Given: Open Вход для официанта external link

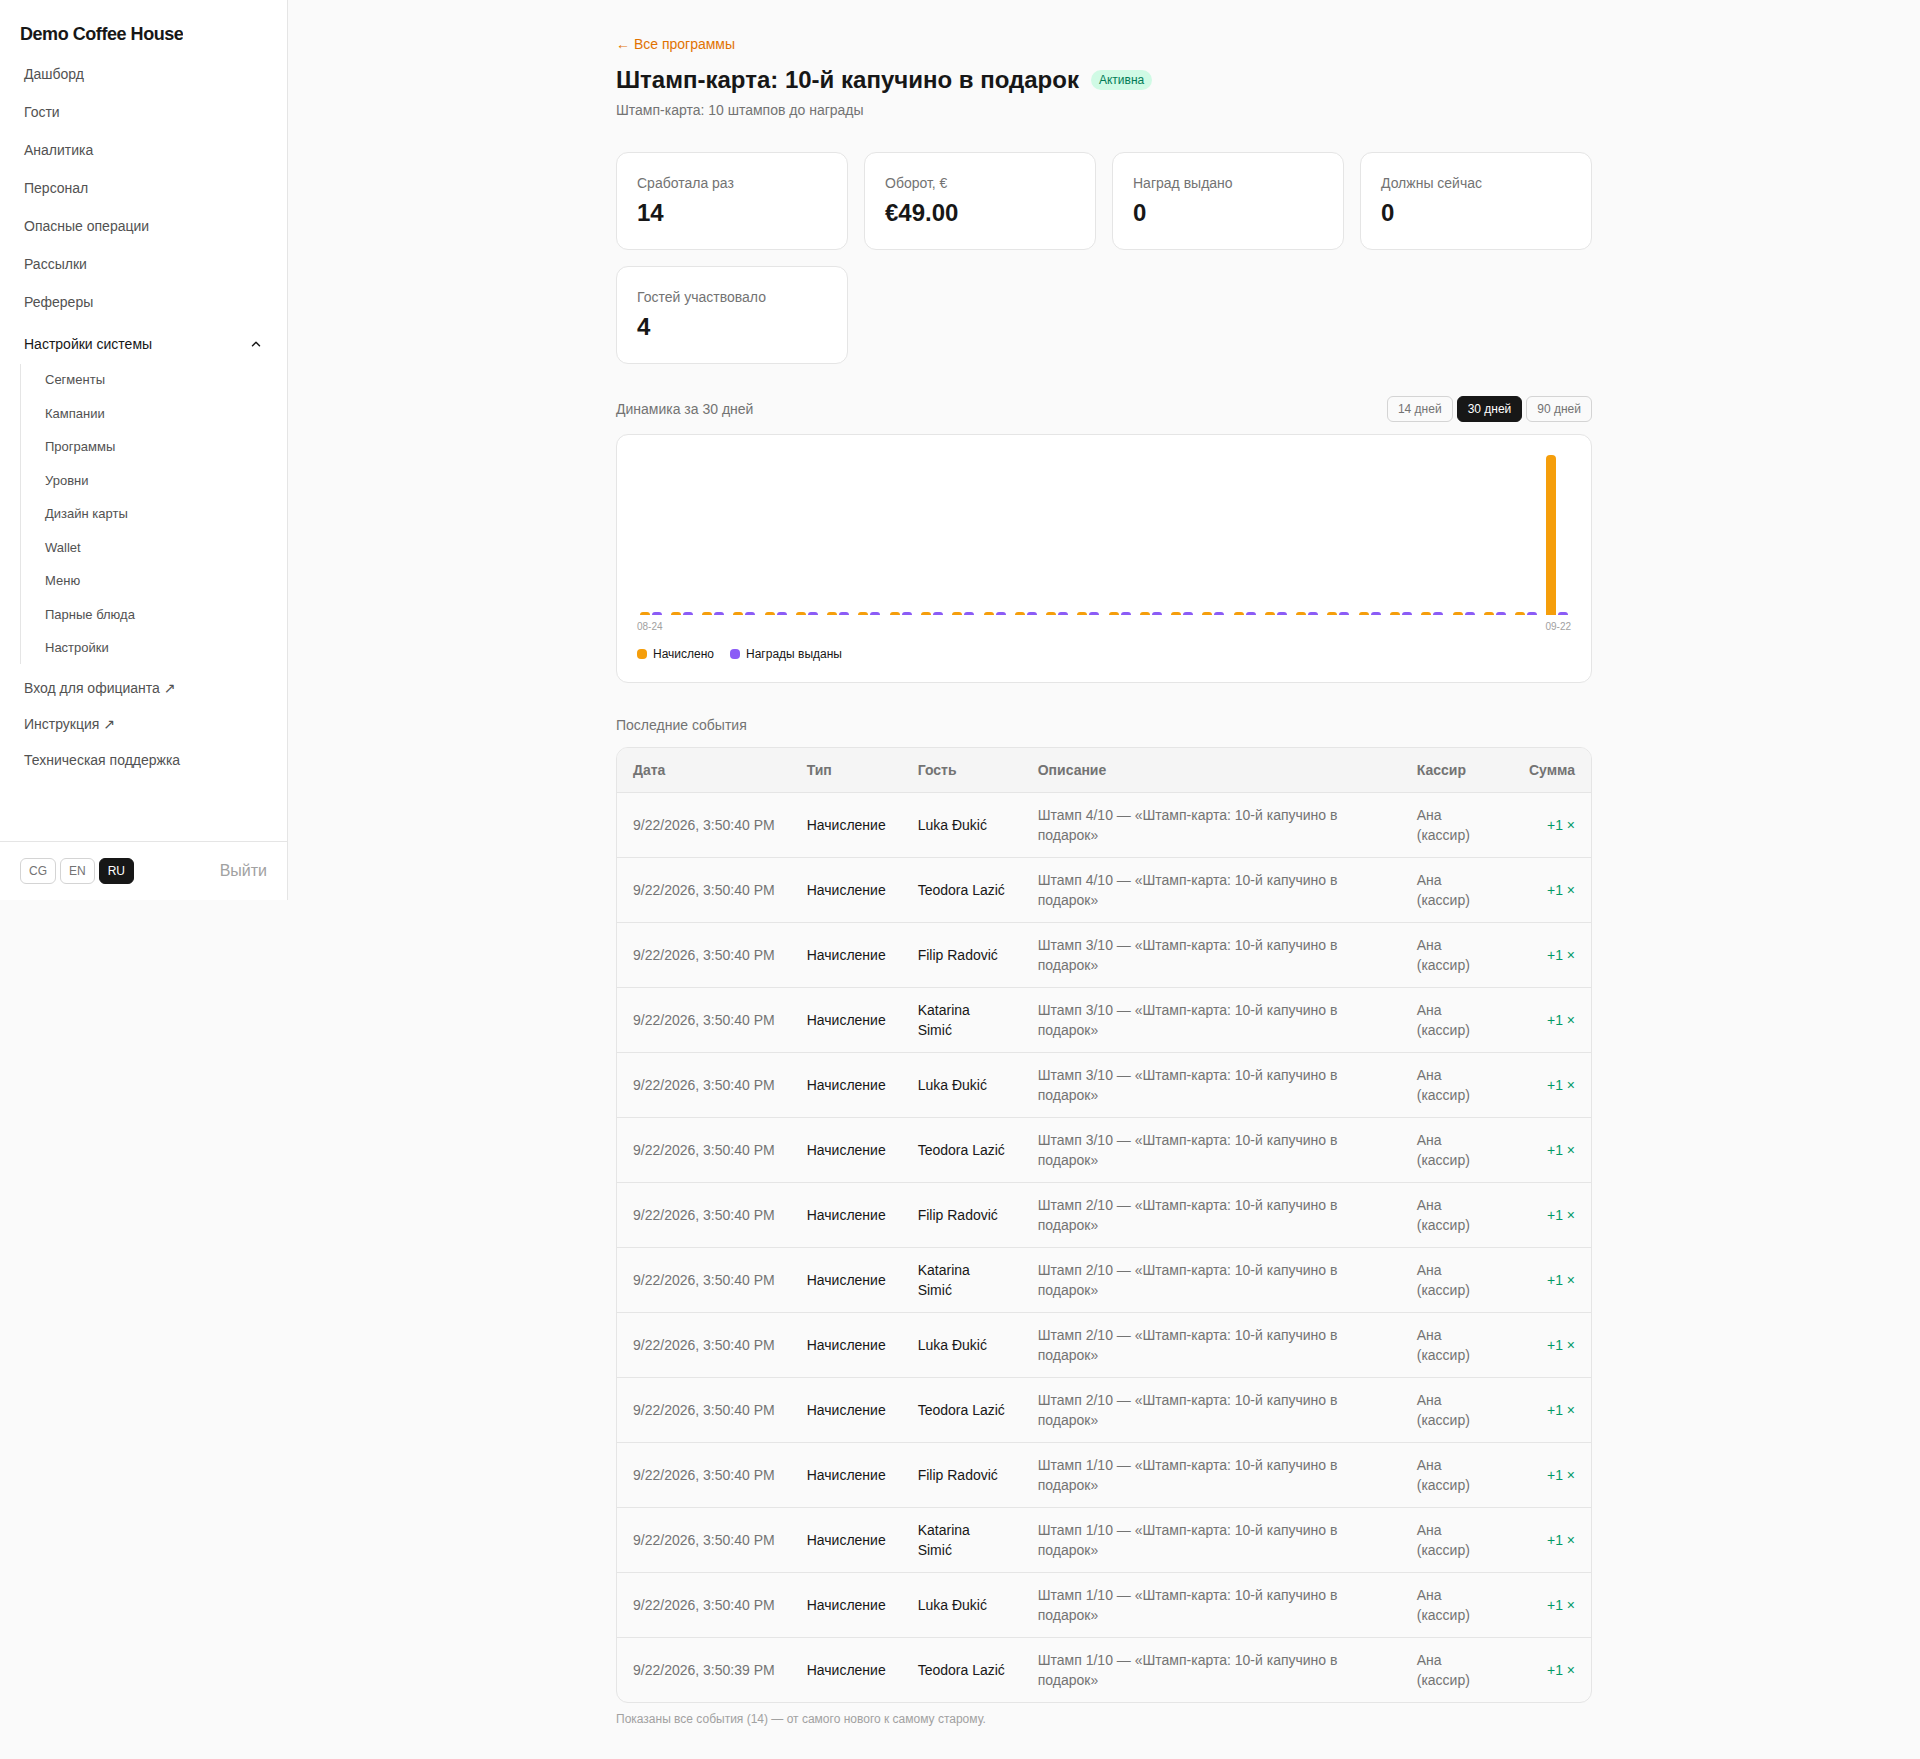Looking at the screenshot, I should (99, 688).
